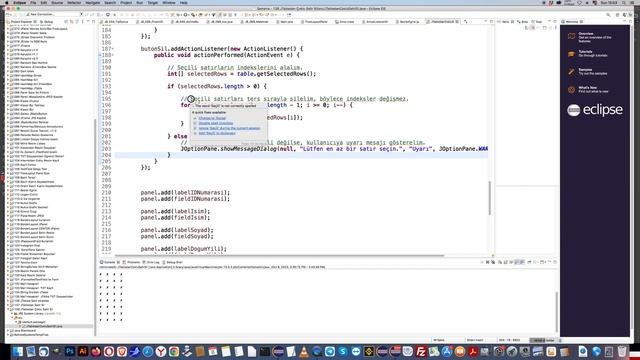Open the Help menu
The height and width of the screenshot is (360, 640).
pyautogui.click(x=184, y=2)
